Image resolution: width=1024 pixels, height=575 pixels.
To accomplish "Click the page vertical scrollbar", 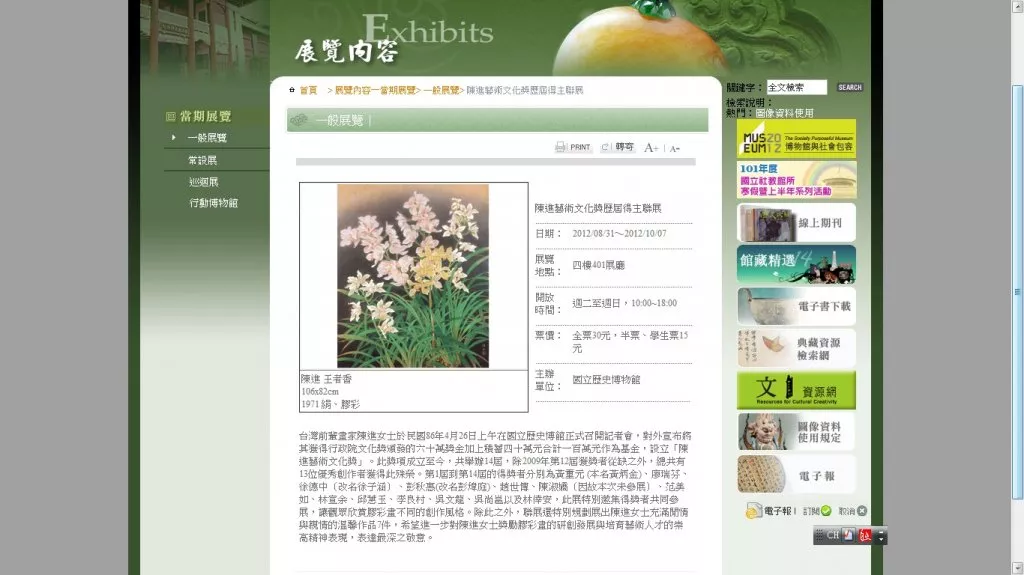I will click(1017, 291).
